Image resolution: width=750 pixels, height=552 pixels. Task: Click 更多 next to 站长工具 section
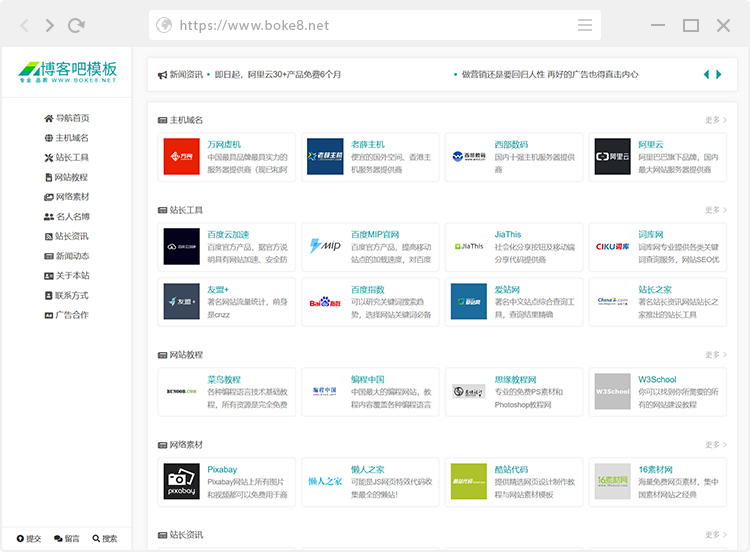[x=716, y=210]
